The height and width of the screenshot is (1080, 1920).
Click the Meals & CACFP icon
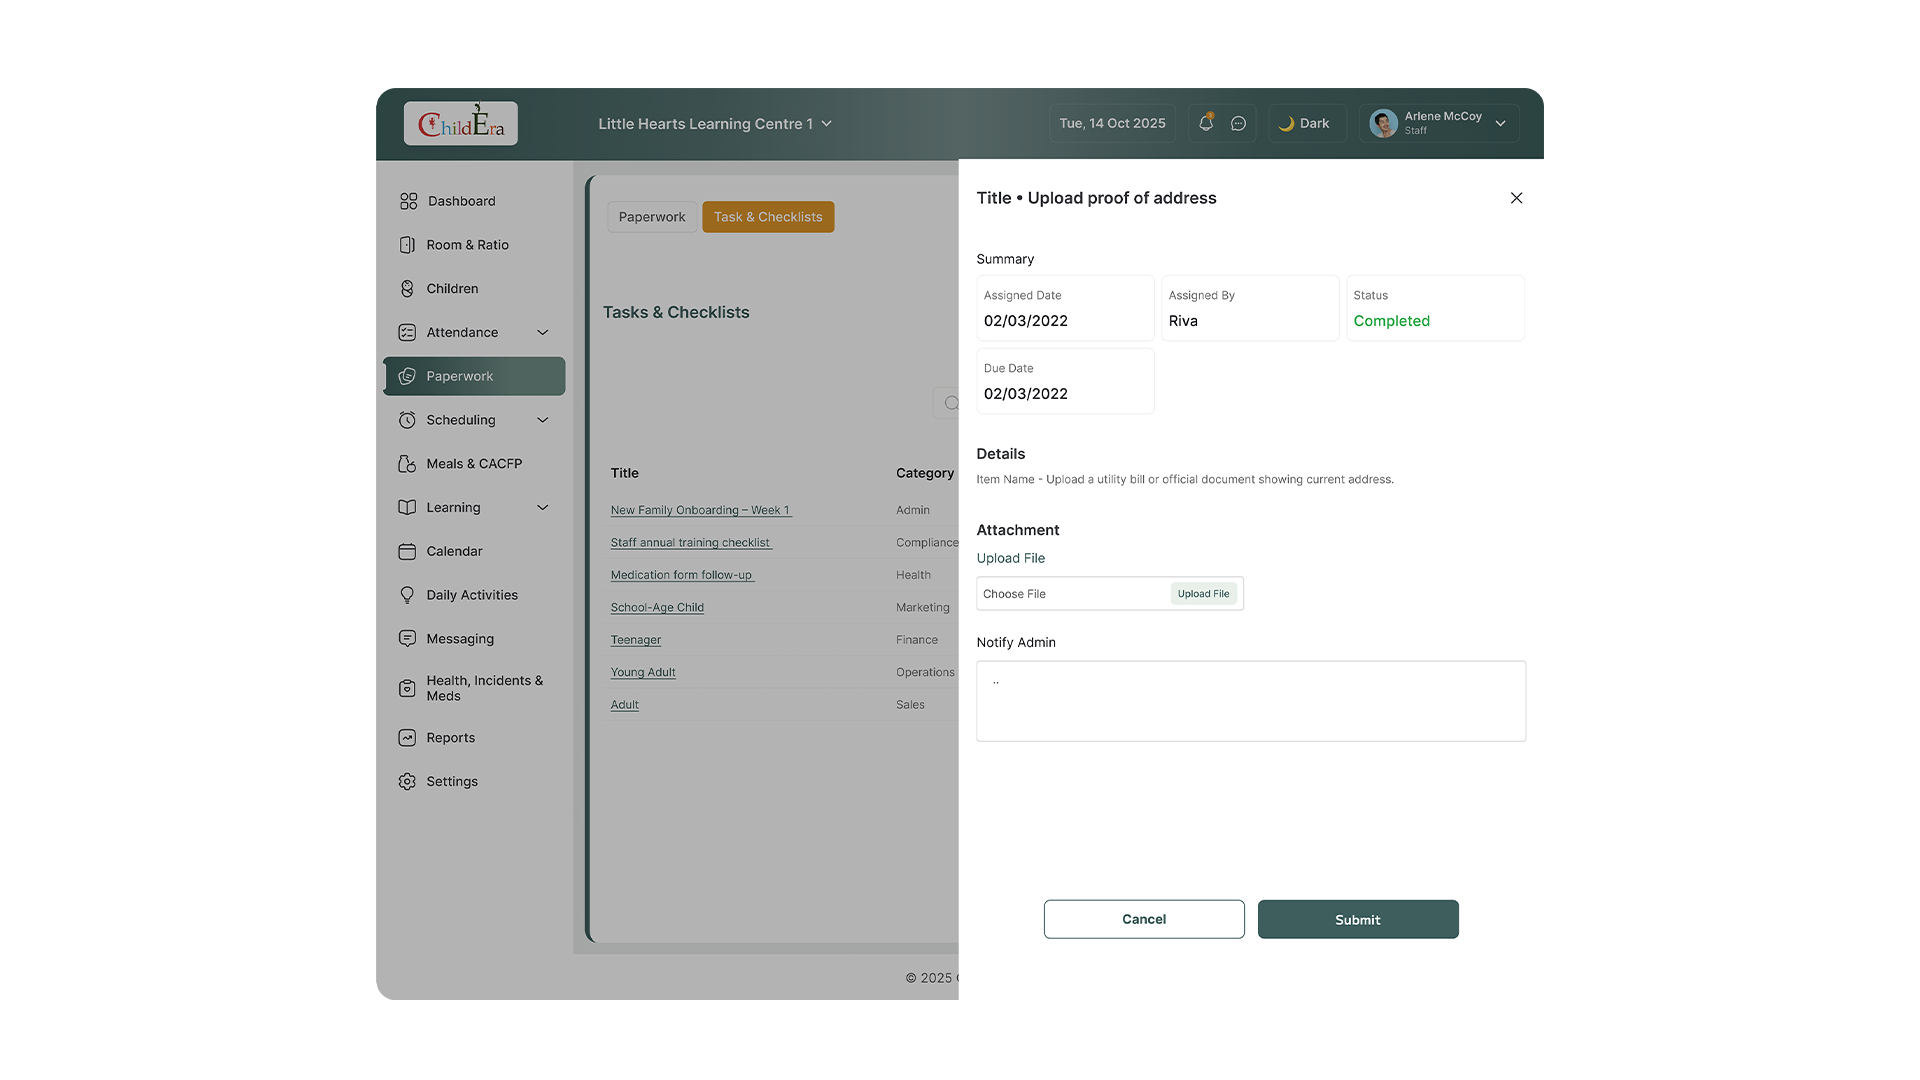[x=407, y=464]
